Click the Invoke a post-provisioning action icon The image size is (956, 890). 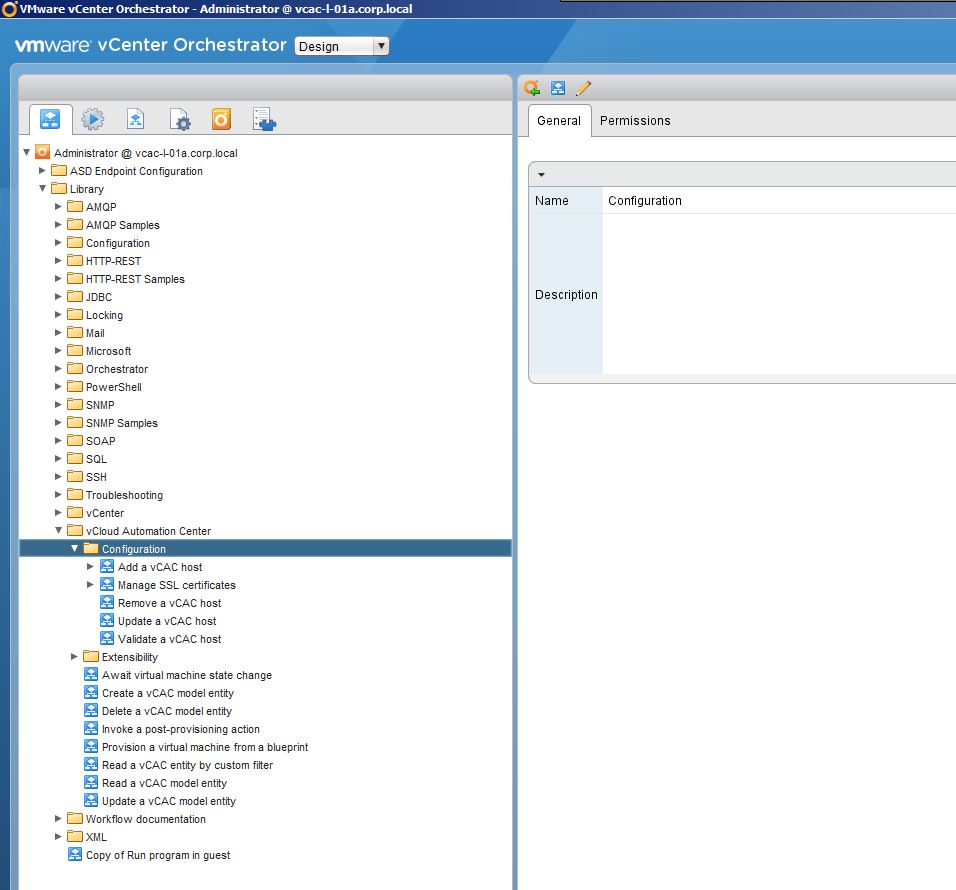pyautogui.click(x=91, y=728)
